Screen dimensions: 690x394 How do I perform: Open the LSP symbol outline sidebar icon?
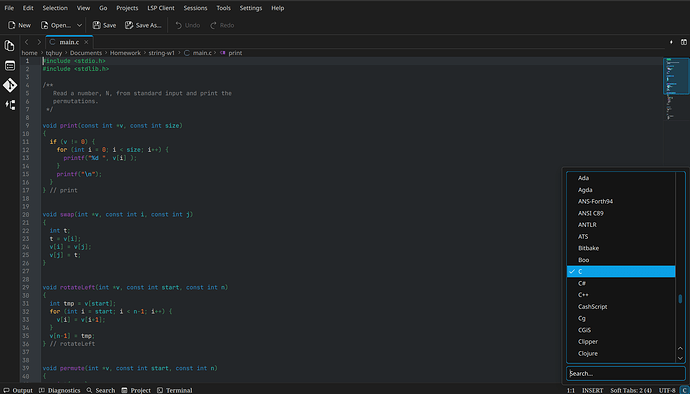10,105
